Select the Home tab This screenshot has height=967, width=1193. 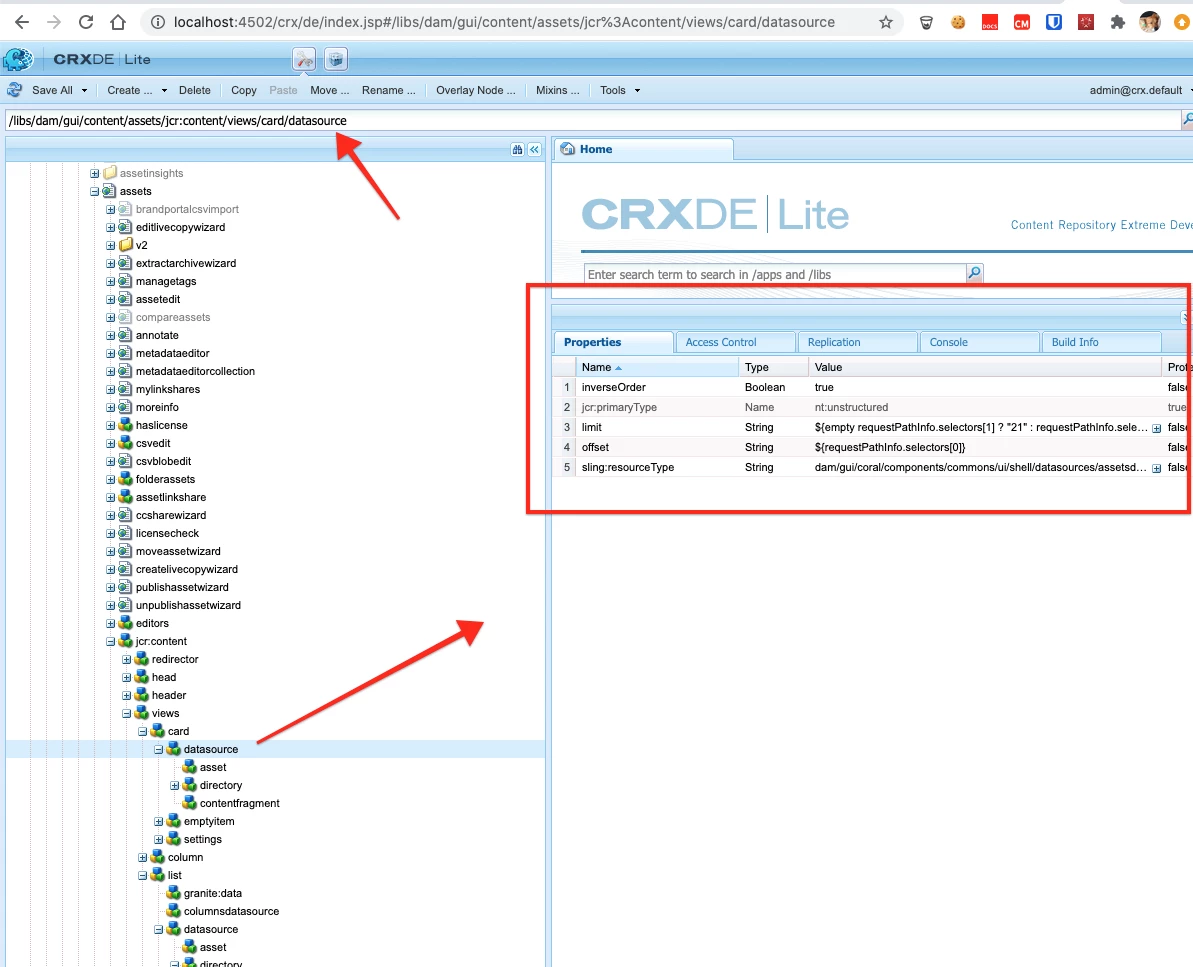[643, 149]
